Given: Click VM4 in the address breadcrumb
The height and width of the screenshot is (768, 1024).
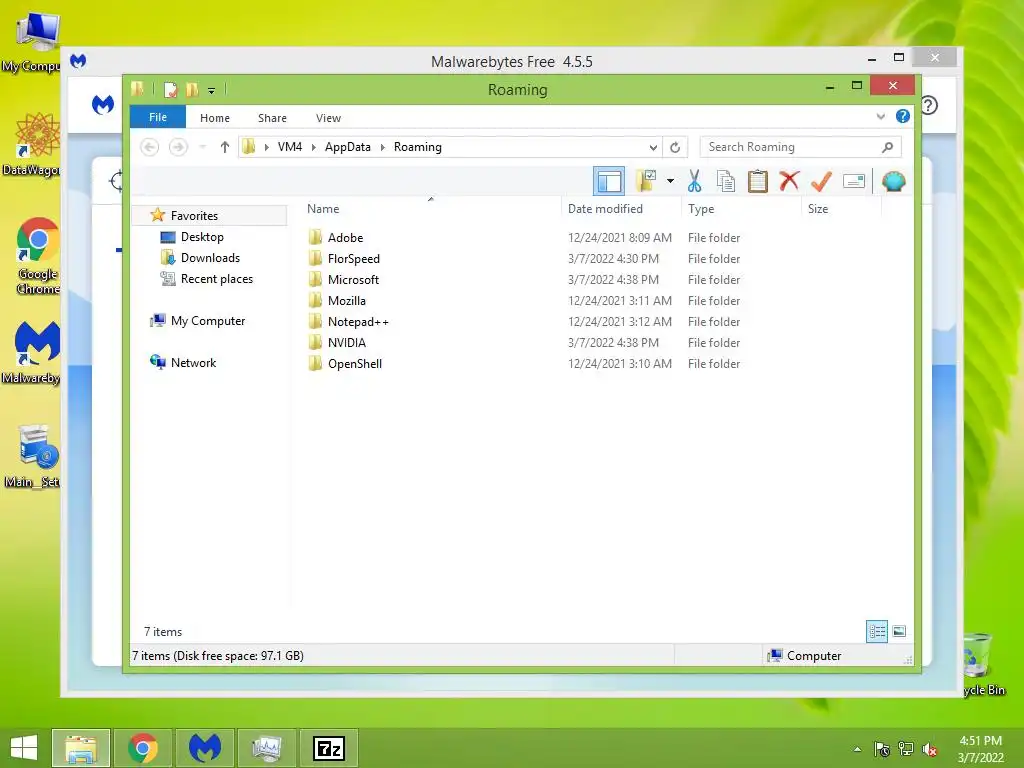Looking at the screenshot, I should click(x=290, y=147).
